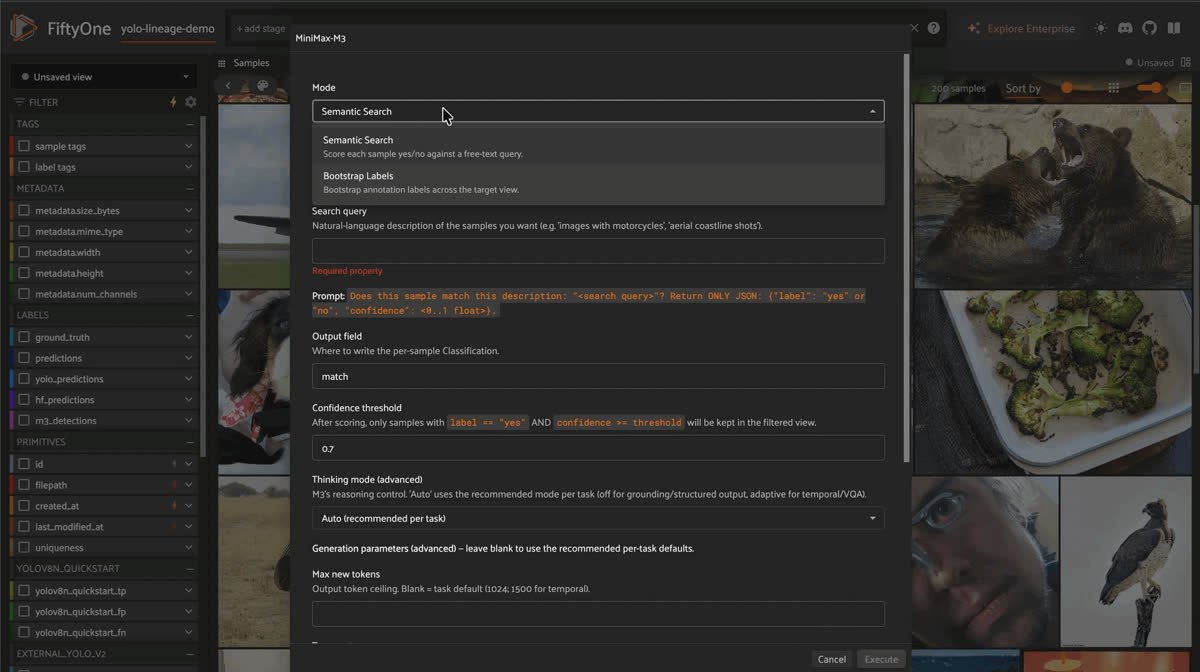Image resolution: width=1200 pixels, height=672 pixels.
Task: Toggle light mode with the sun icon
Action: [x=1101, y=28]
